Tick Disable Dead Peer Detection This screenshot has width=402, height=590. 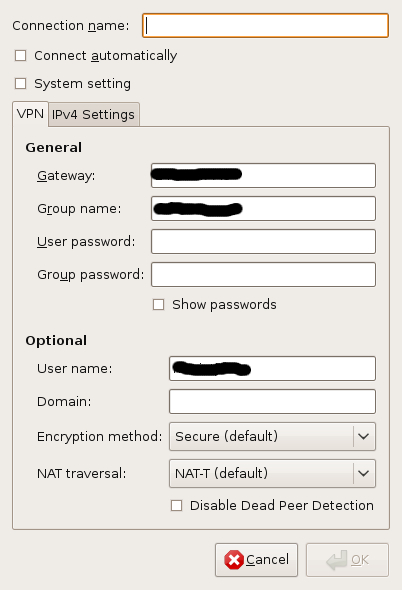(177, 505)
